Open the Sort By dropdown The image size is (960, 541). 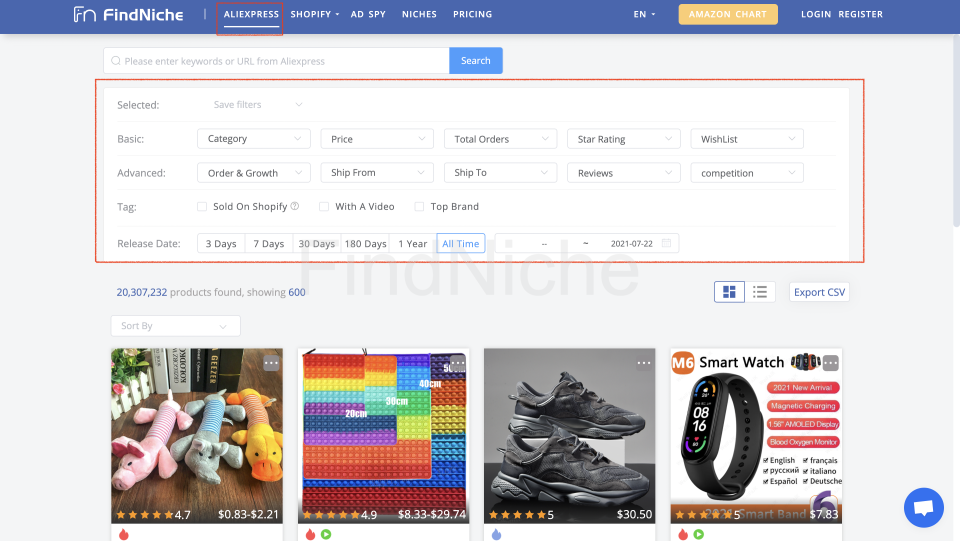[x=175, y=326]
